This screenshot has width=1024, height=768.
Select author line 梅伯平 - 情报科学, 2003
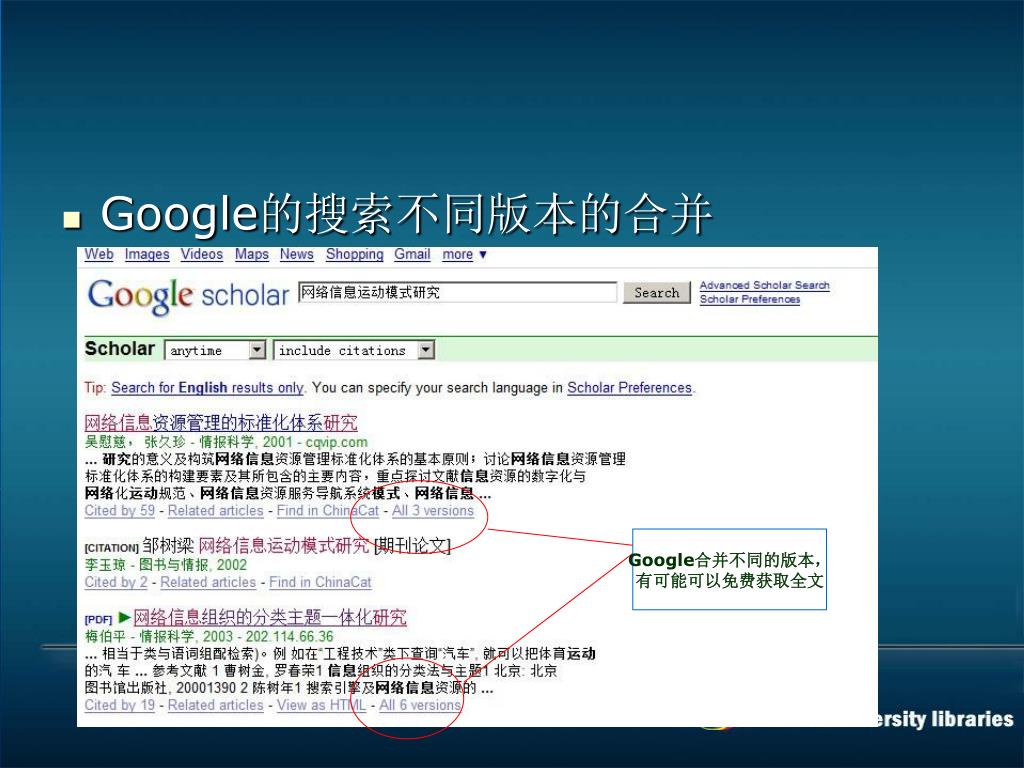coord(209,637)
